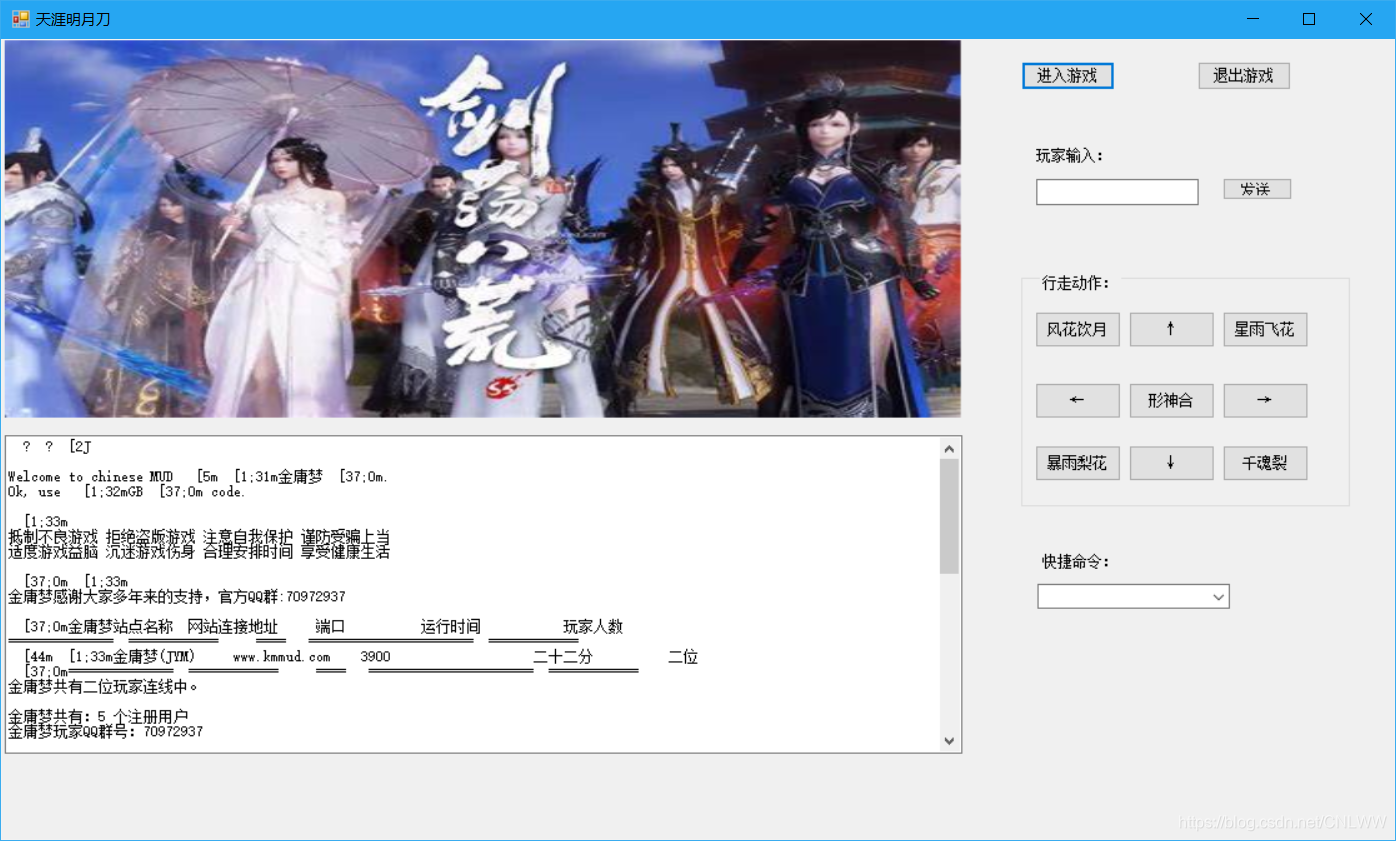
Task: Move left with the ← arrow button
Action: (1077, 401)
